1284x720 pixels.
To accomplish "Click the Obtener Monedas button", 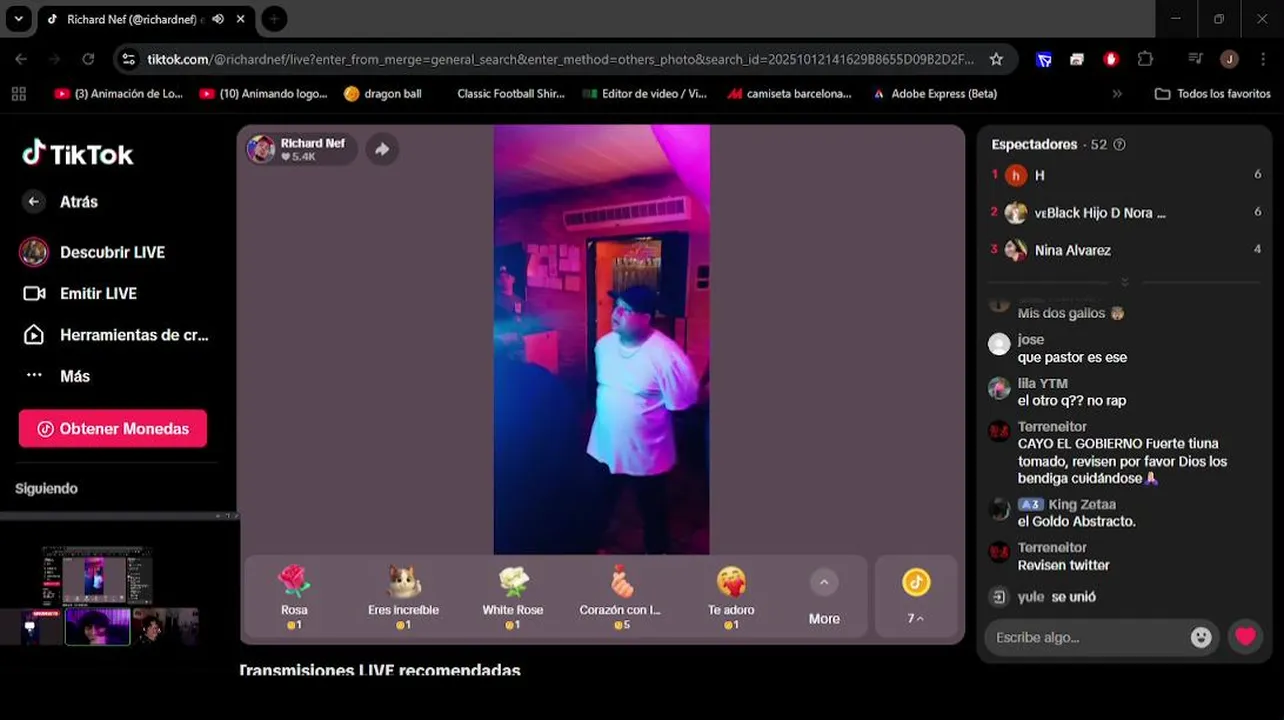I will click(113, 428).
